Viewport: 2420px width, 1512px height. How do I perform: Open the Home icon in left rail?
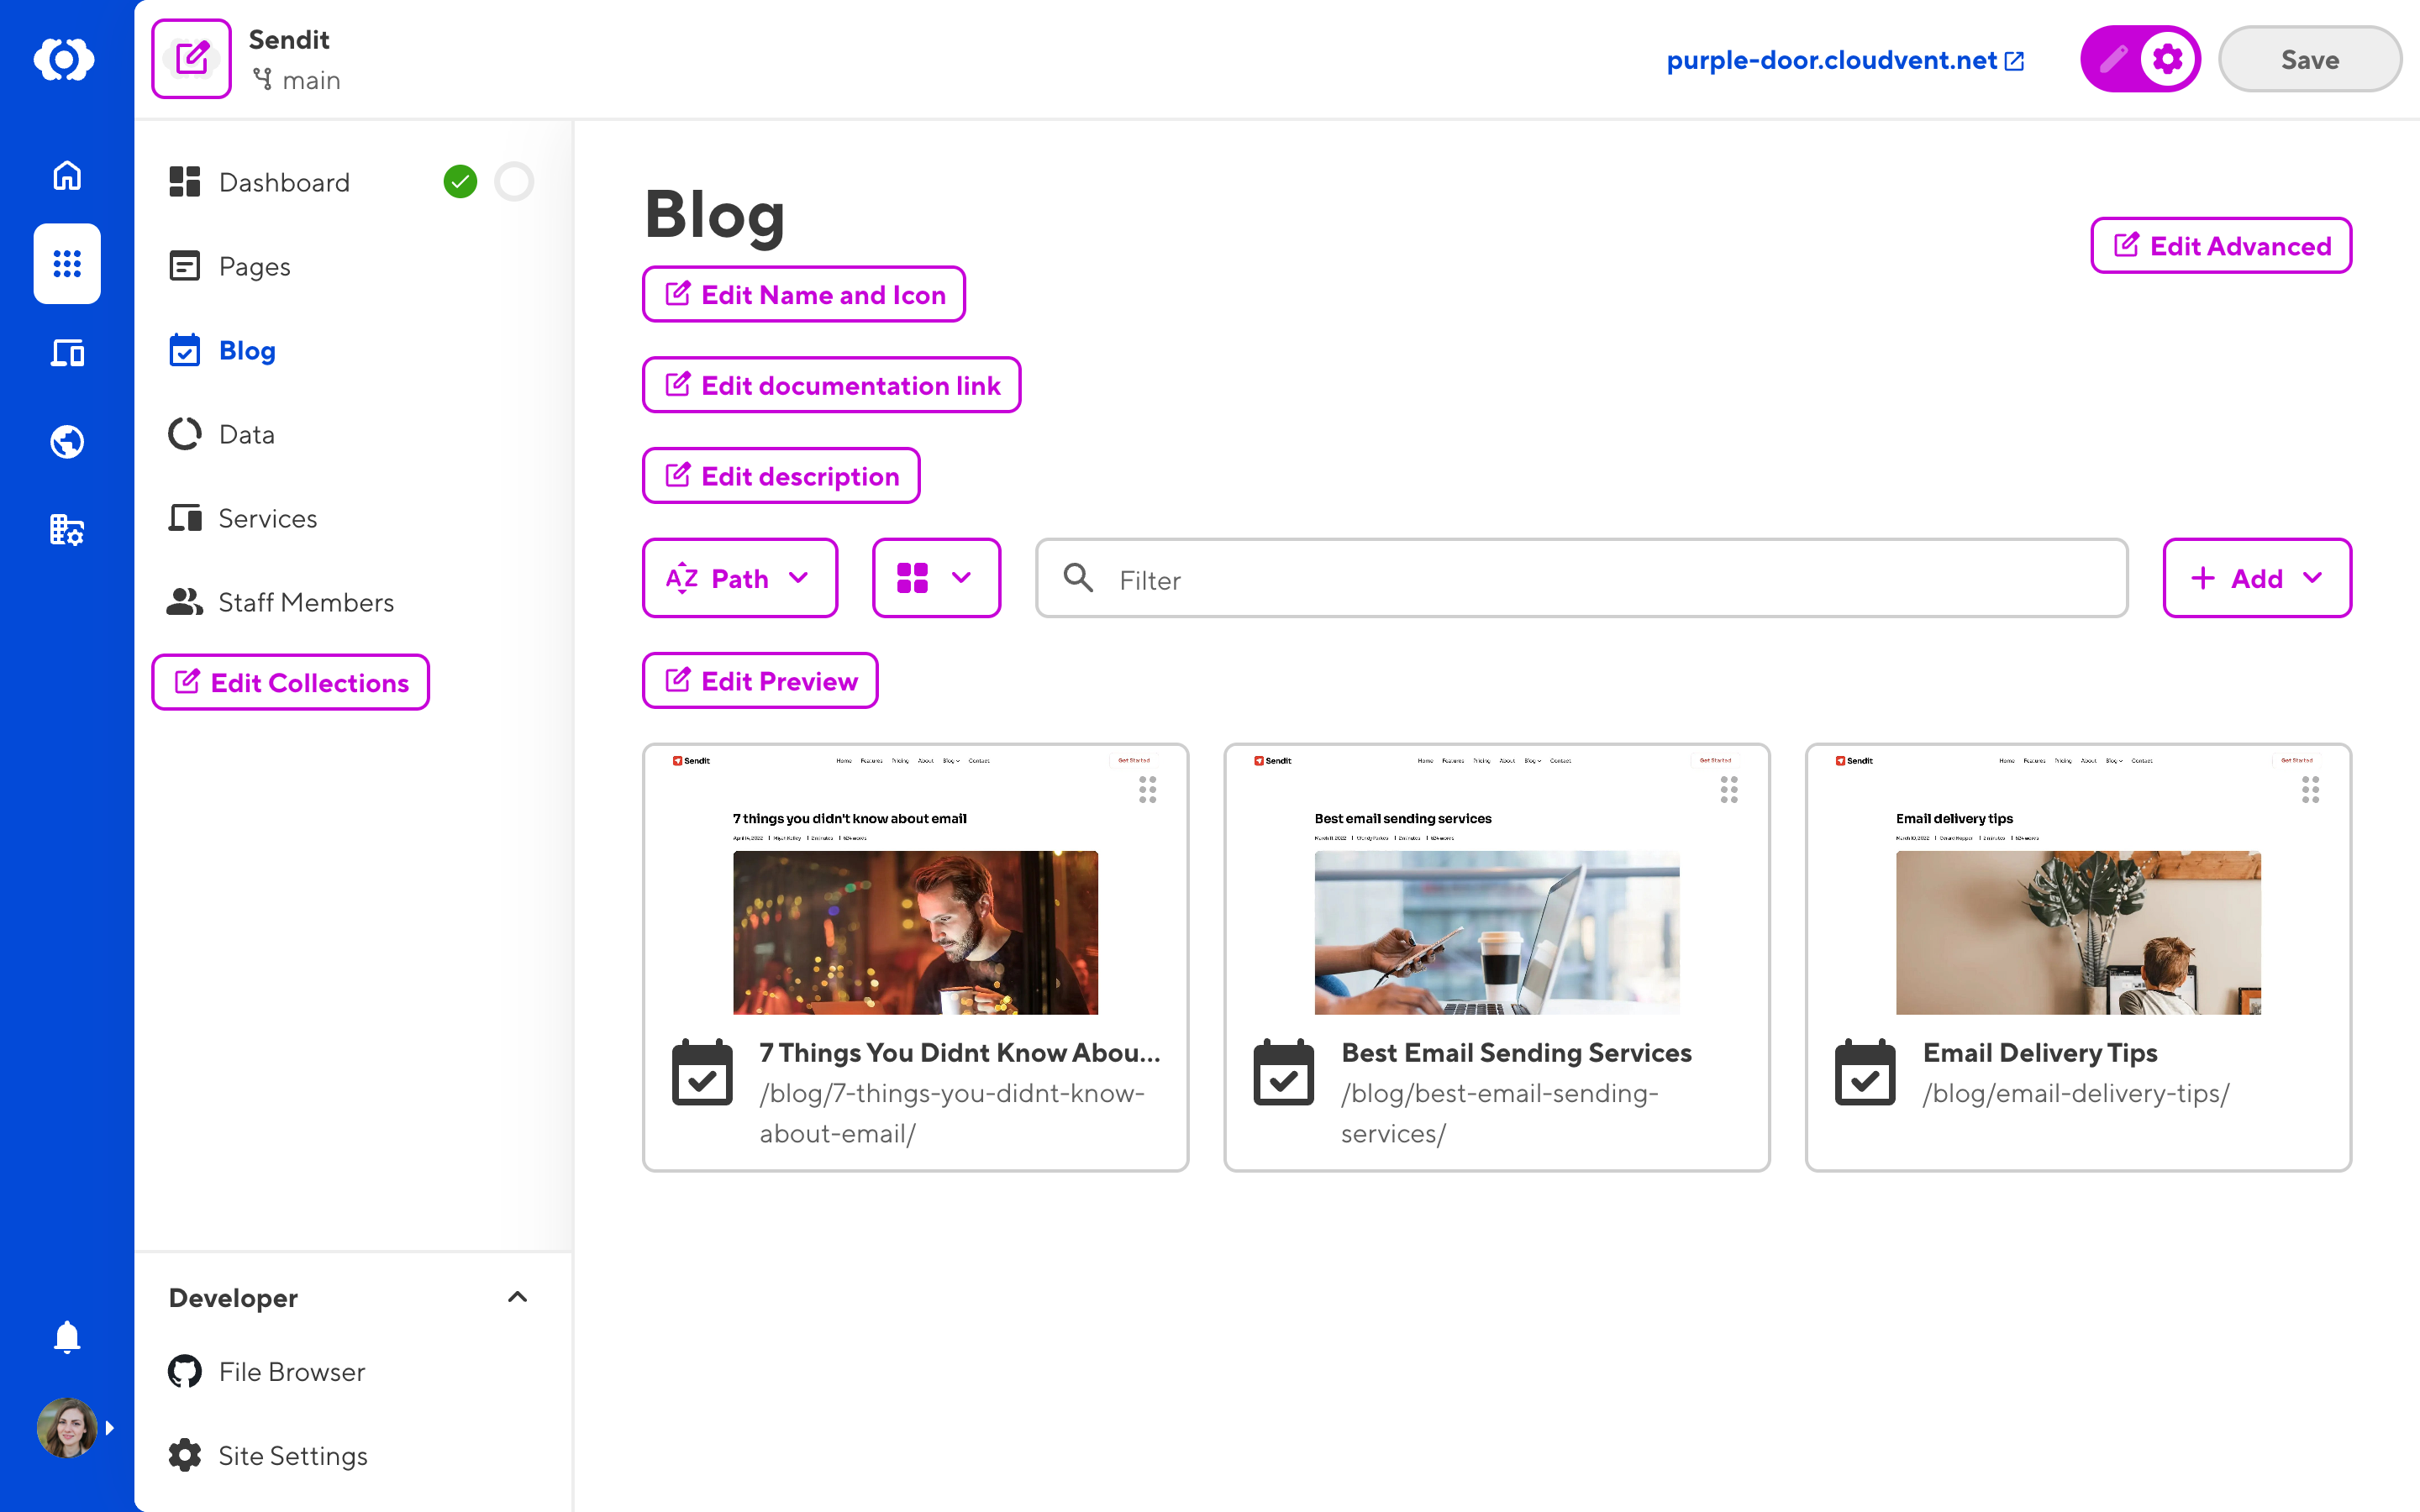(67, 176)
